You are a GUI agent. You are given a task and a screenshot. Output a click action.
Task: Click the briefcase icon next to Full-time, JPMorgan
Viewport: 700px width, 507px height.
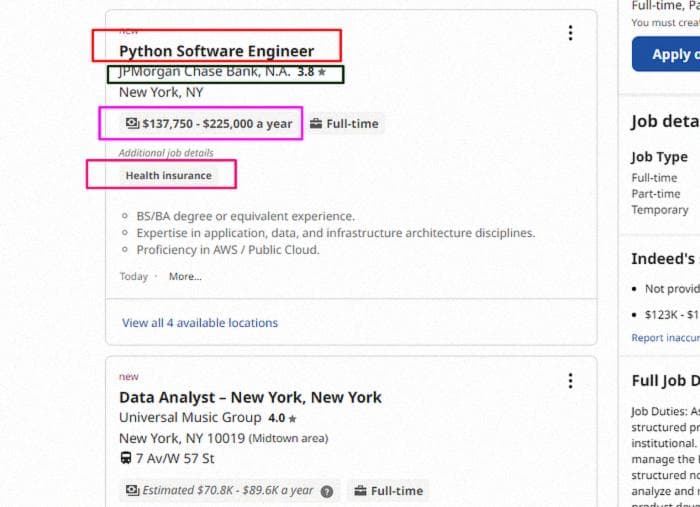pos(316,123)
